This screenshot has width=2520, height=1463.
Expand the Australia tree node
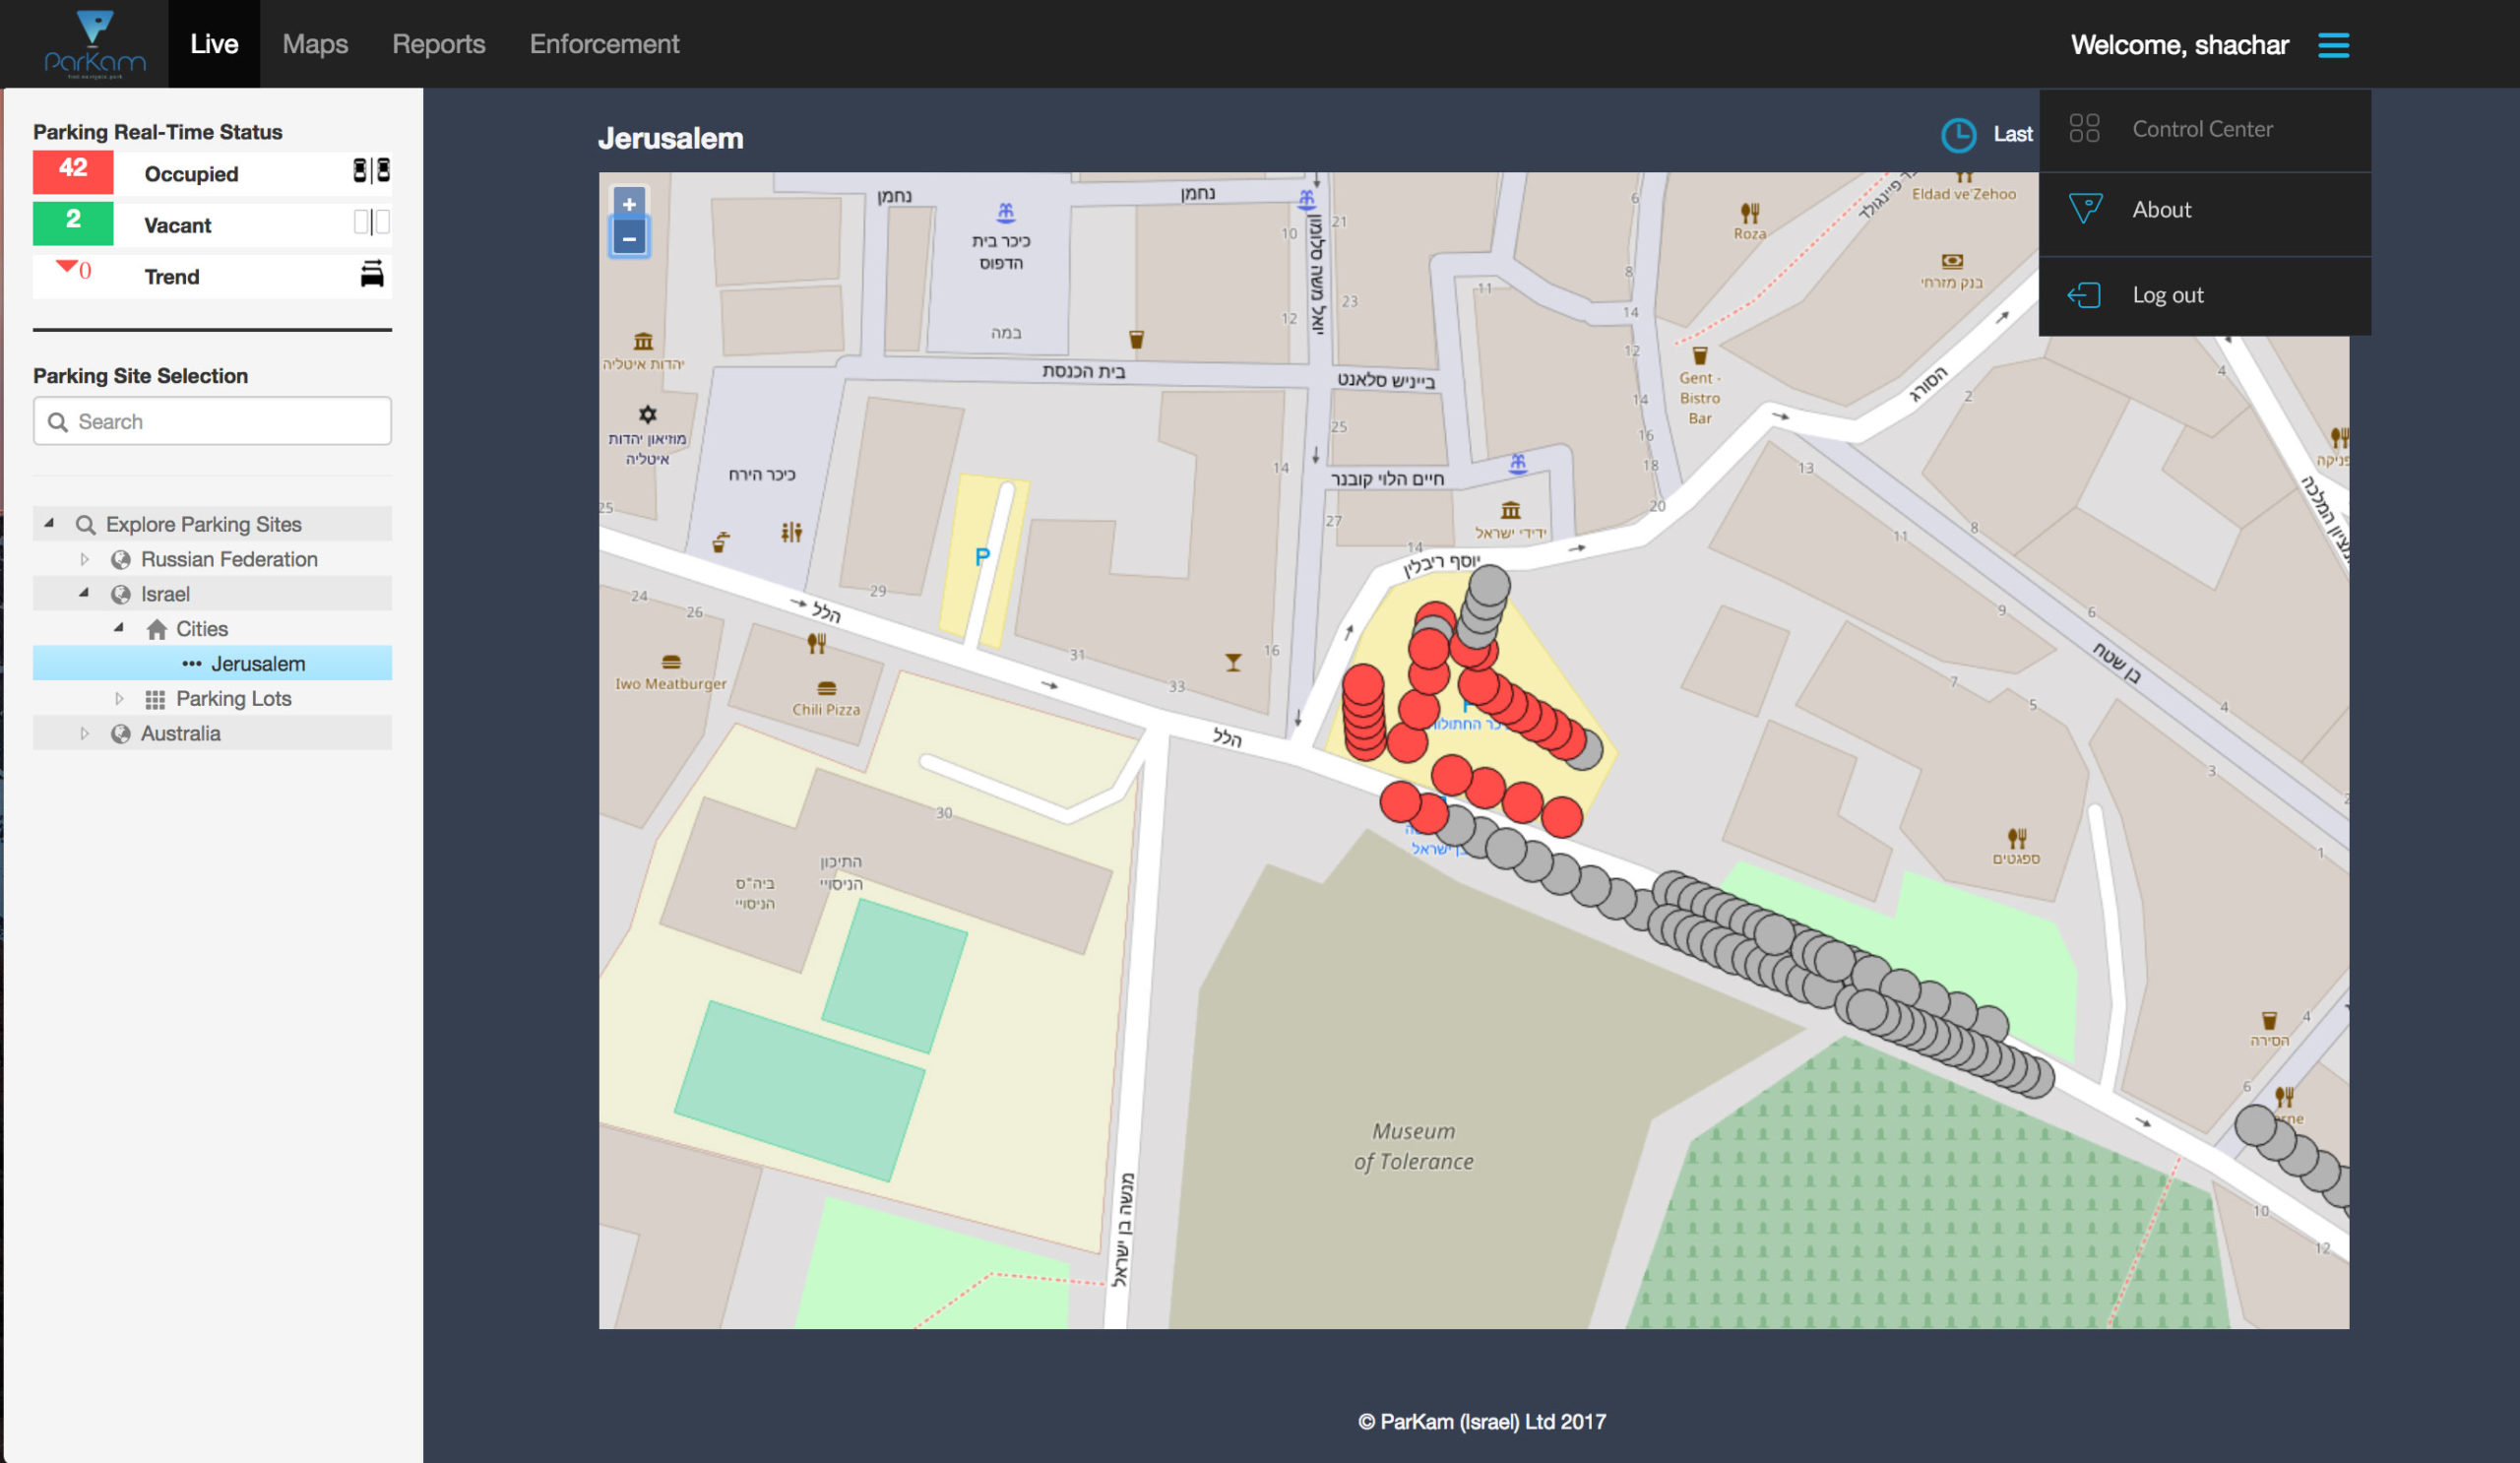point(85,733)
